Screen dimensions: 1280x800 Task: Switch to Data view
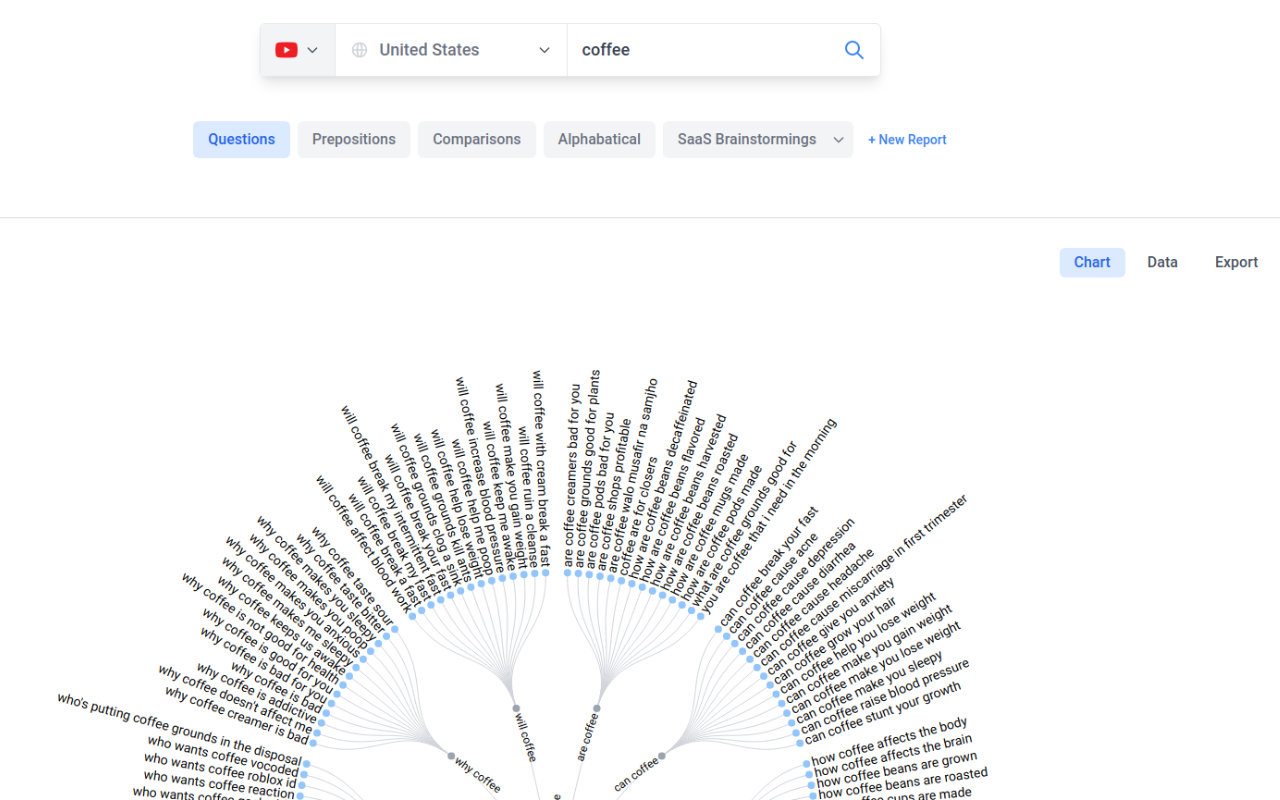pos(1162,262)
